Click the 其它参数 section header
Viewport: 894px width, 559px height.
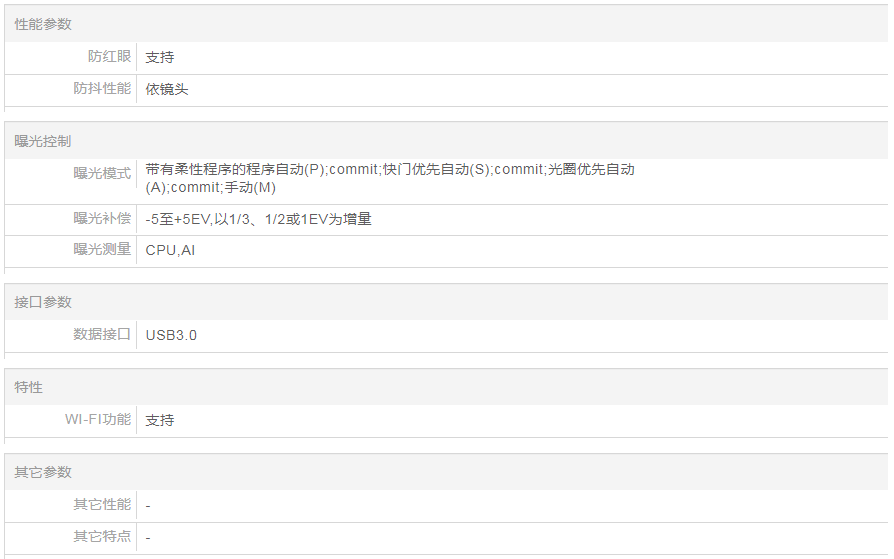click(43, 472)
